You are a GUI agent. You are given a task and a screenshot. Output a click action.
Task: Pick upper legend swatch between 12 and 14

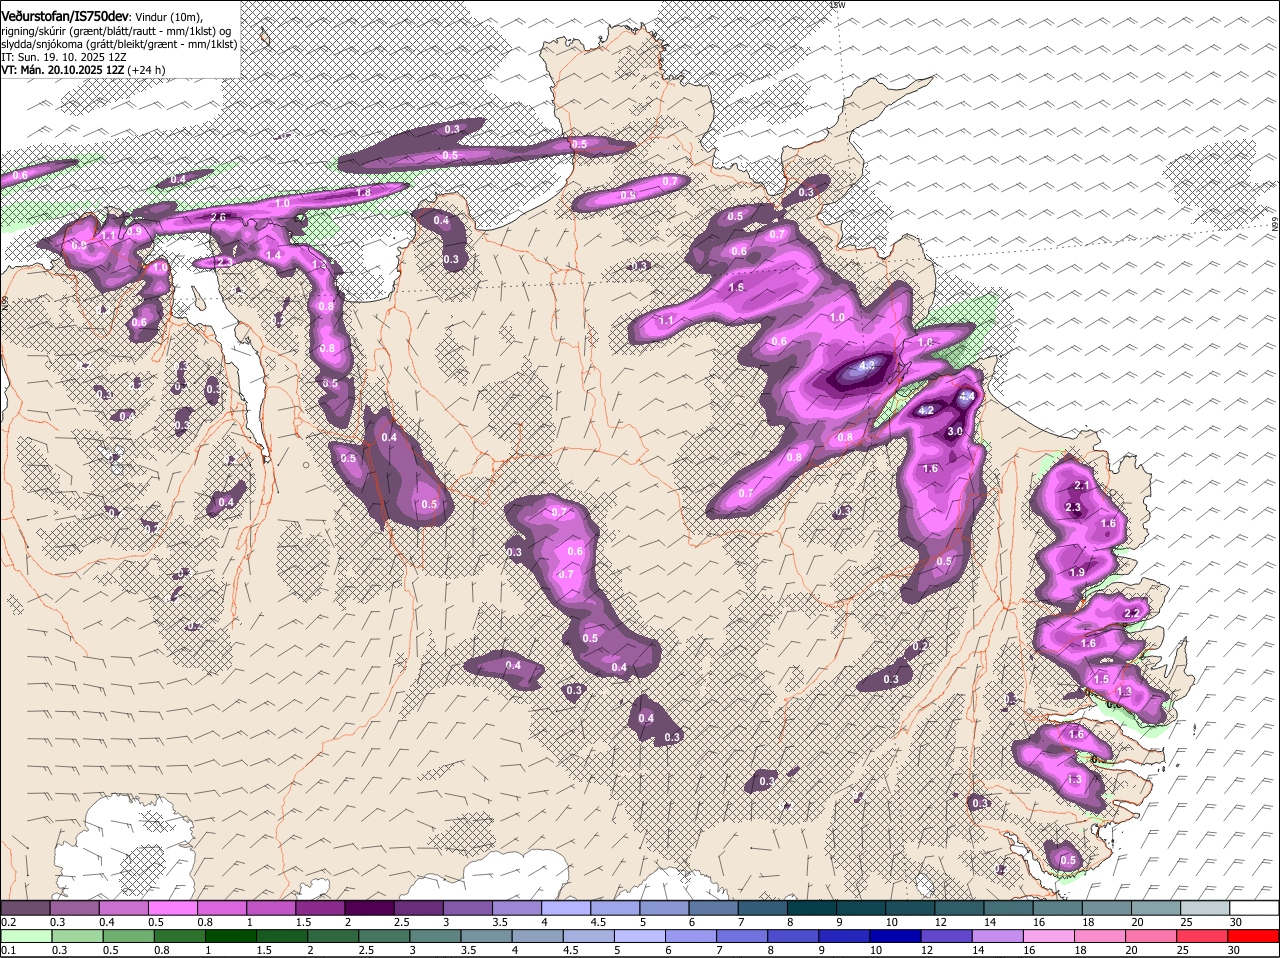click(x=959, y=907)
